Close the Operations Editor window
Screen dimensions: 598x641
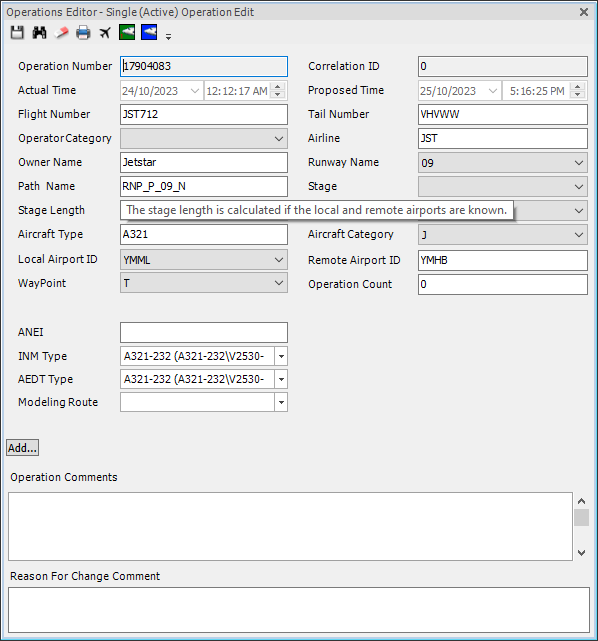pos(584,12)
